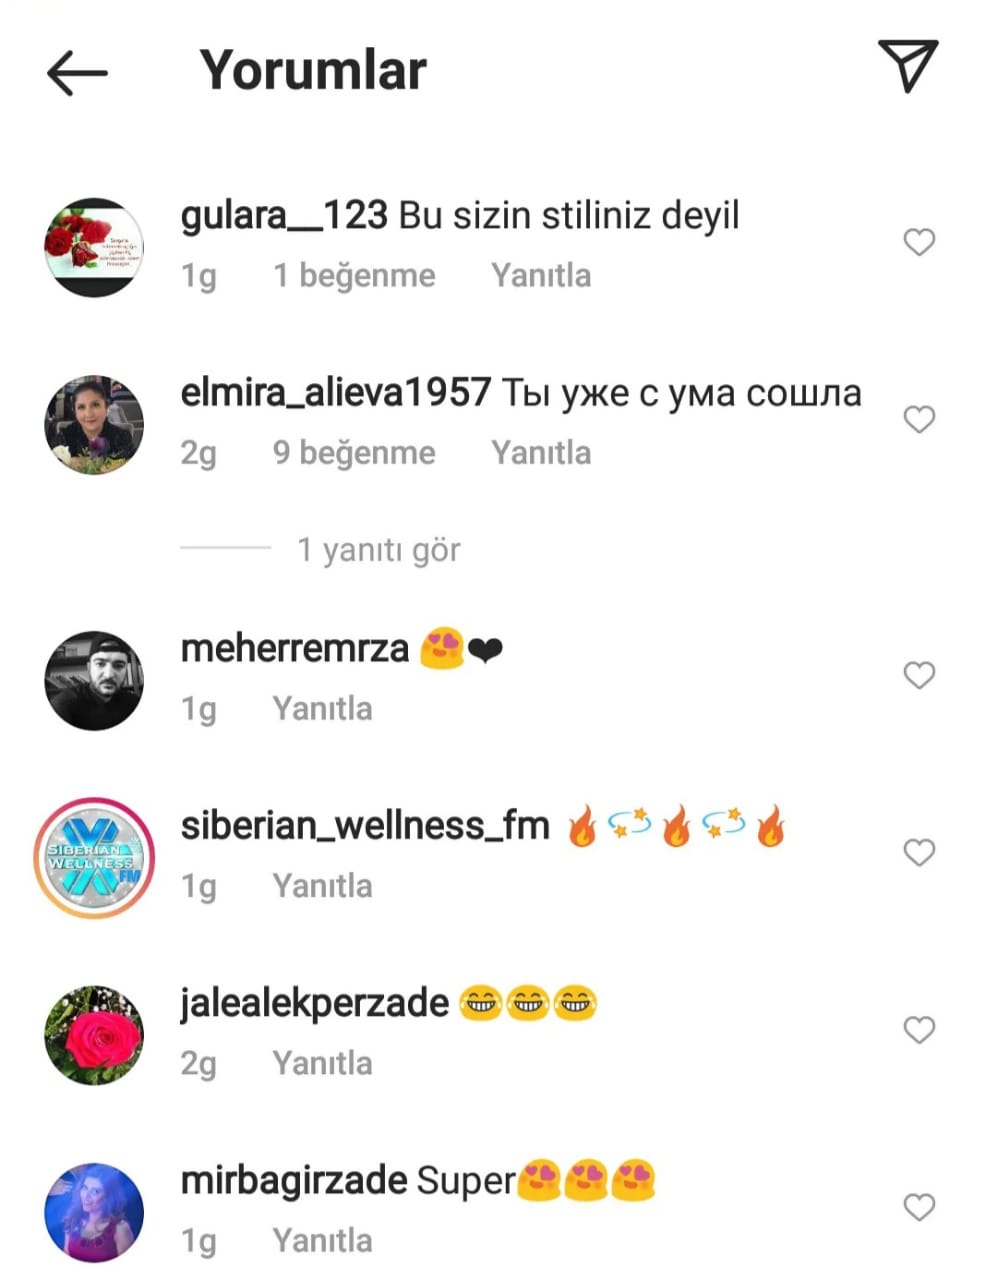Expand the '1 yanıtı gör' replies
This screenshot has height=1280, width=997.
(379, 550)
